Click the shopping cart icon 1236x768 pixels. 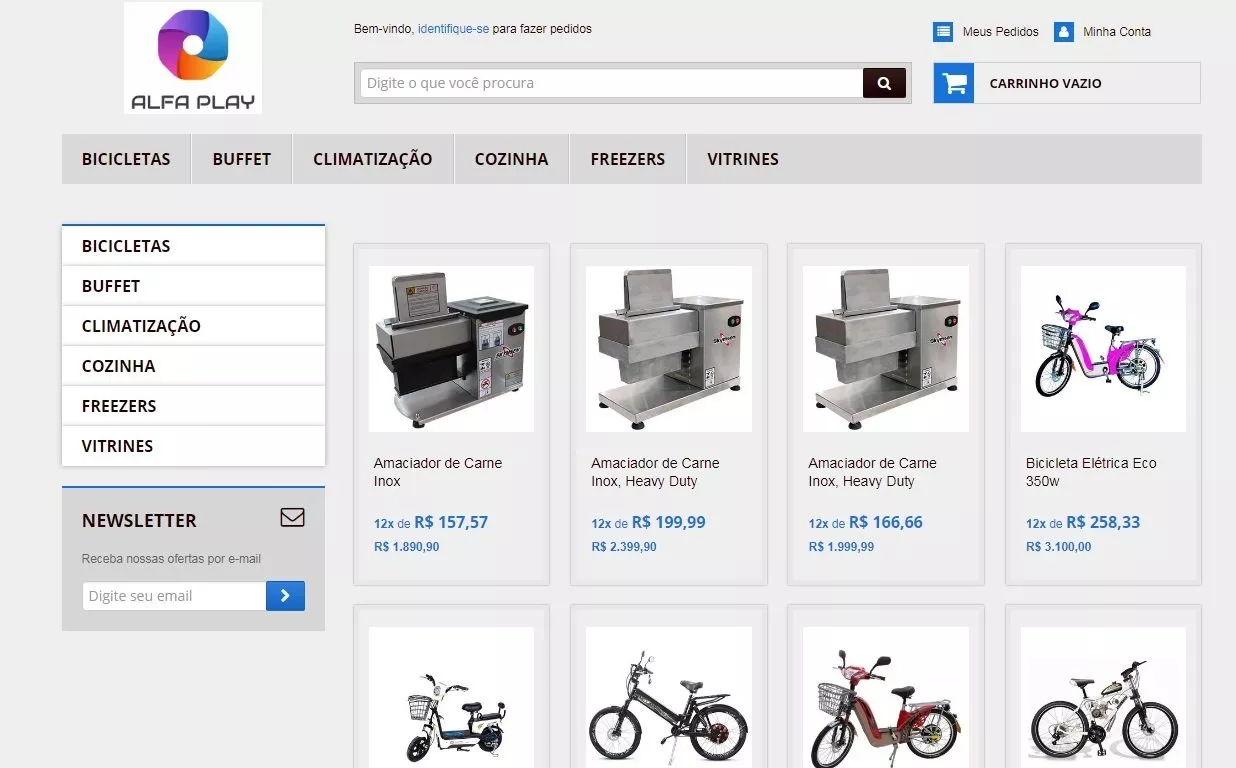click(954, 83)
